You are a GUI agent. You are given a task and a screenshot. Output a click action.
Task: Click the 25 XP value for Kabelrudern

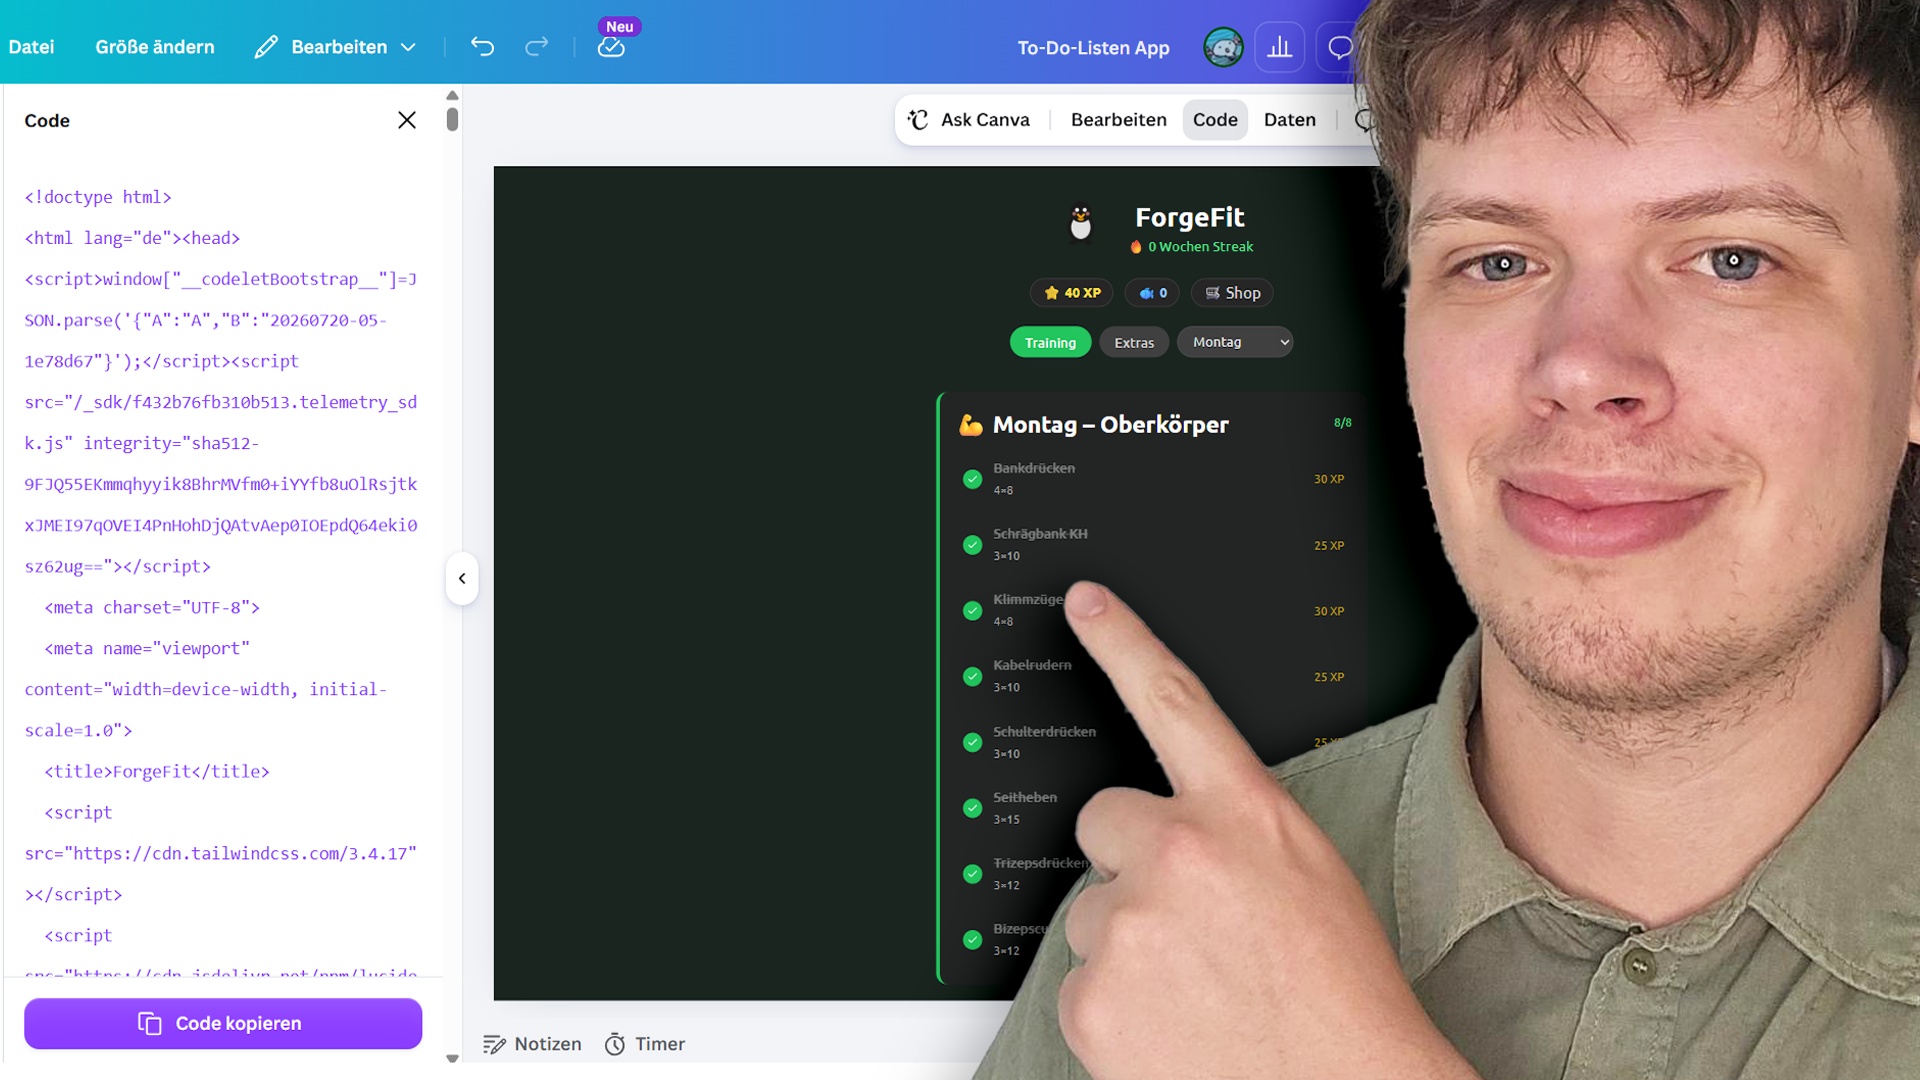(x=1329, y=677)
